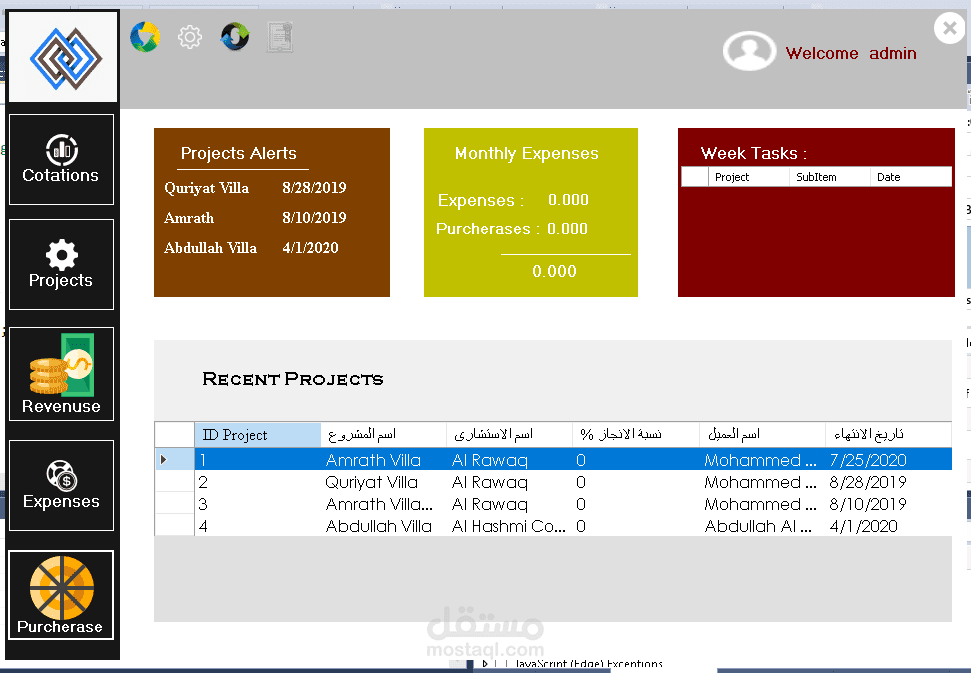Click the اسم الاستشارى column header

click(x=509, y=435)
